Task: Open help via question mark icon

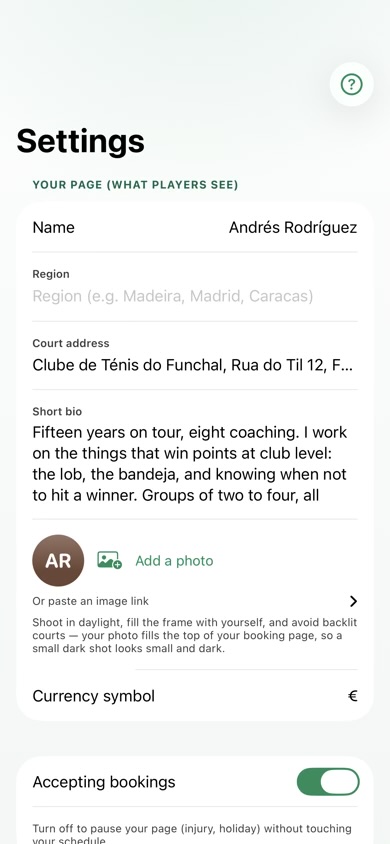Action: (352, 84)
